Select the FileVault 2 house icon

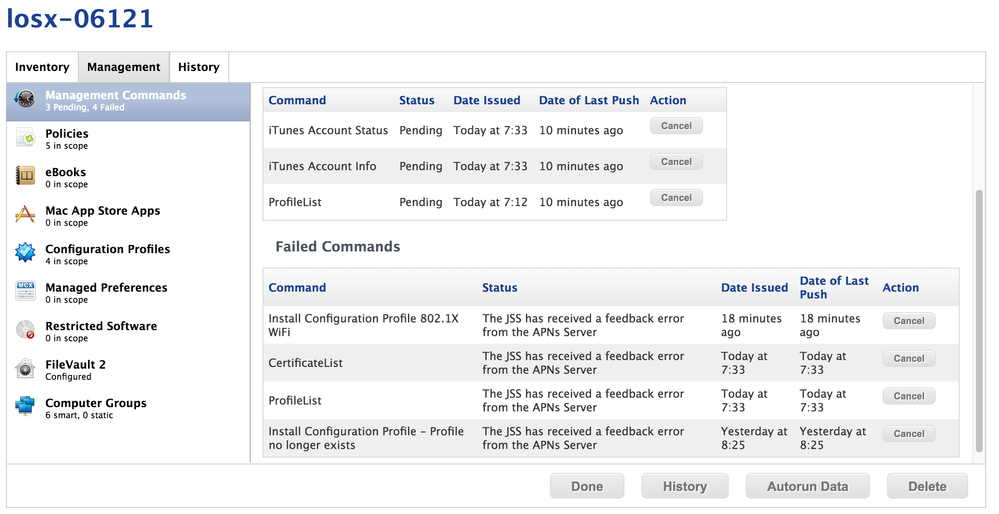tap(25, 368)
